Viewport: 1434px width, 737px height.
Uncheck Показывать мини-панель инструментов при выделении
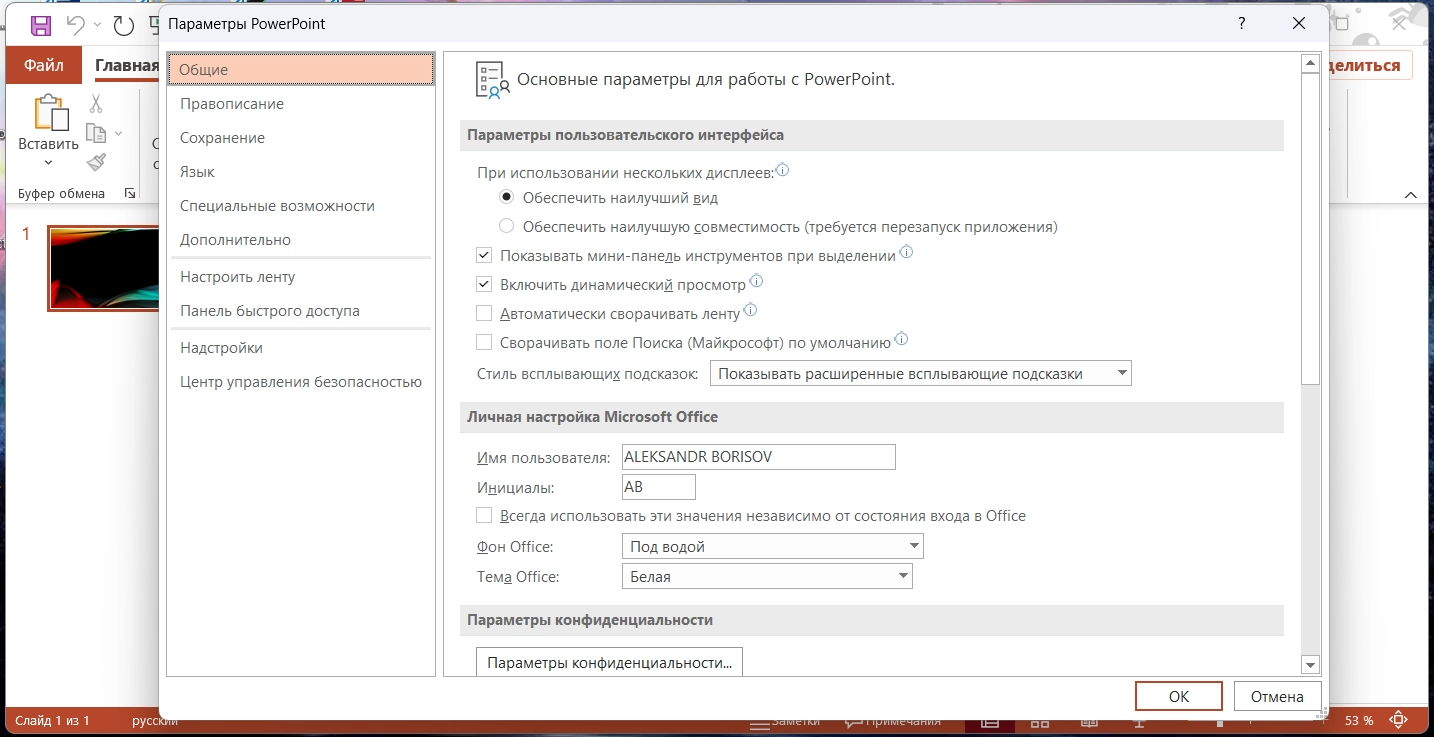484,256
